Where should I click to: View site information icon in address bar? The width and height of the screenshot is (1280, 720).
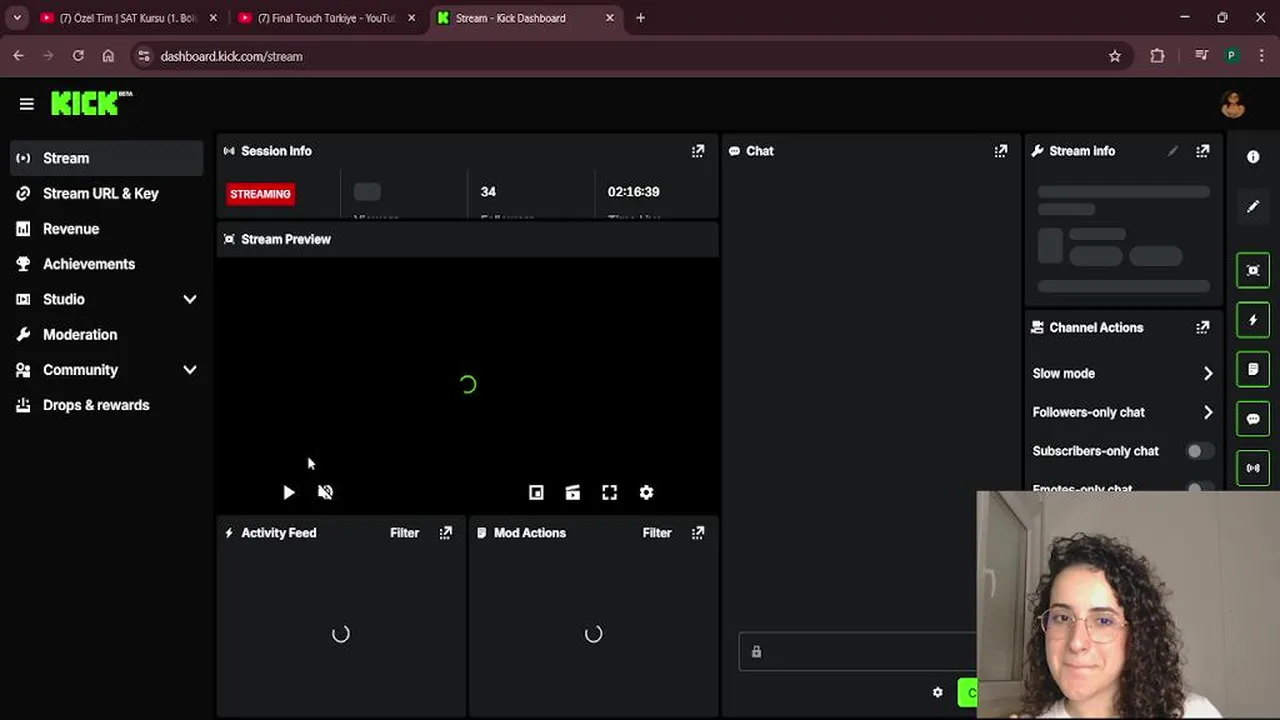(x=143, y=56)
